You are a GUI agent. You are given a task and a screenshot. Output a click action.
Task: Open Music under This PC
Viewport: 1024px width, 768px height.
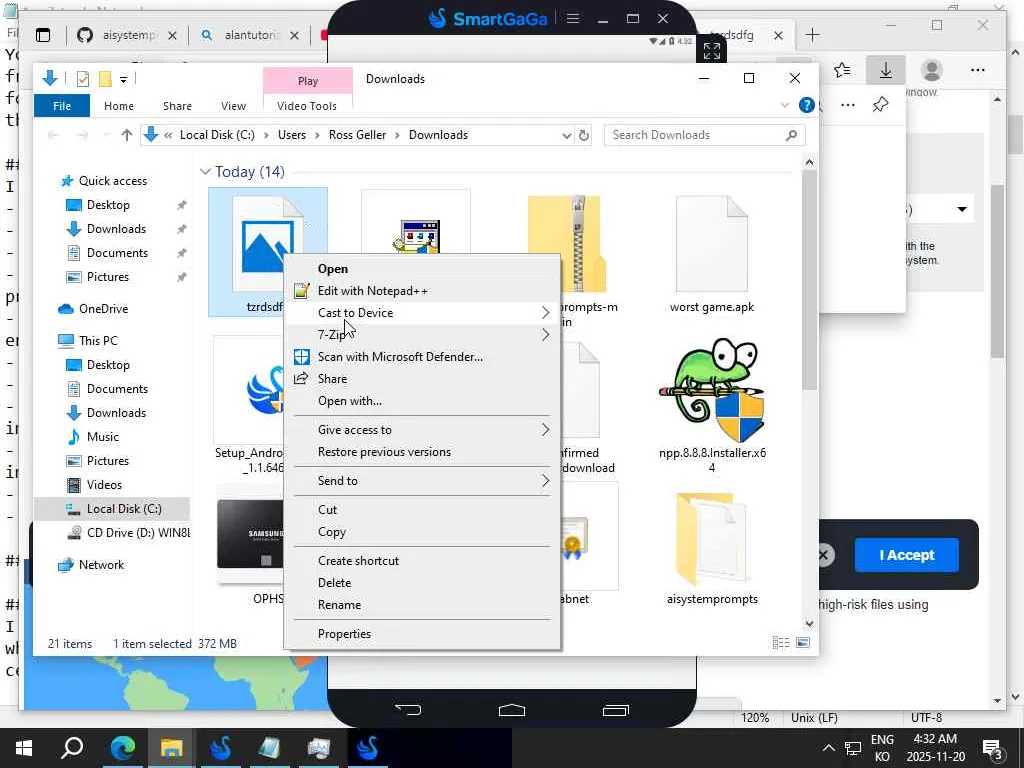pos(103,437)
